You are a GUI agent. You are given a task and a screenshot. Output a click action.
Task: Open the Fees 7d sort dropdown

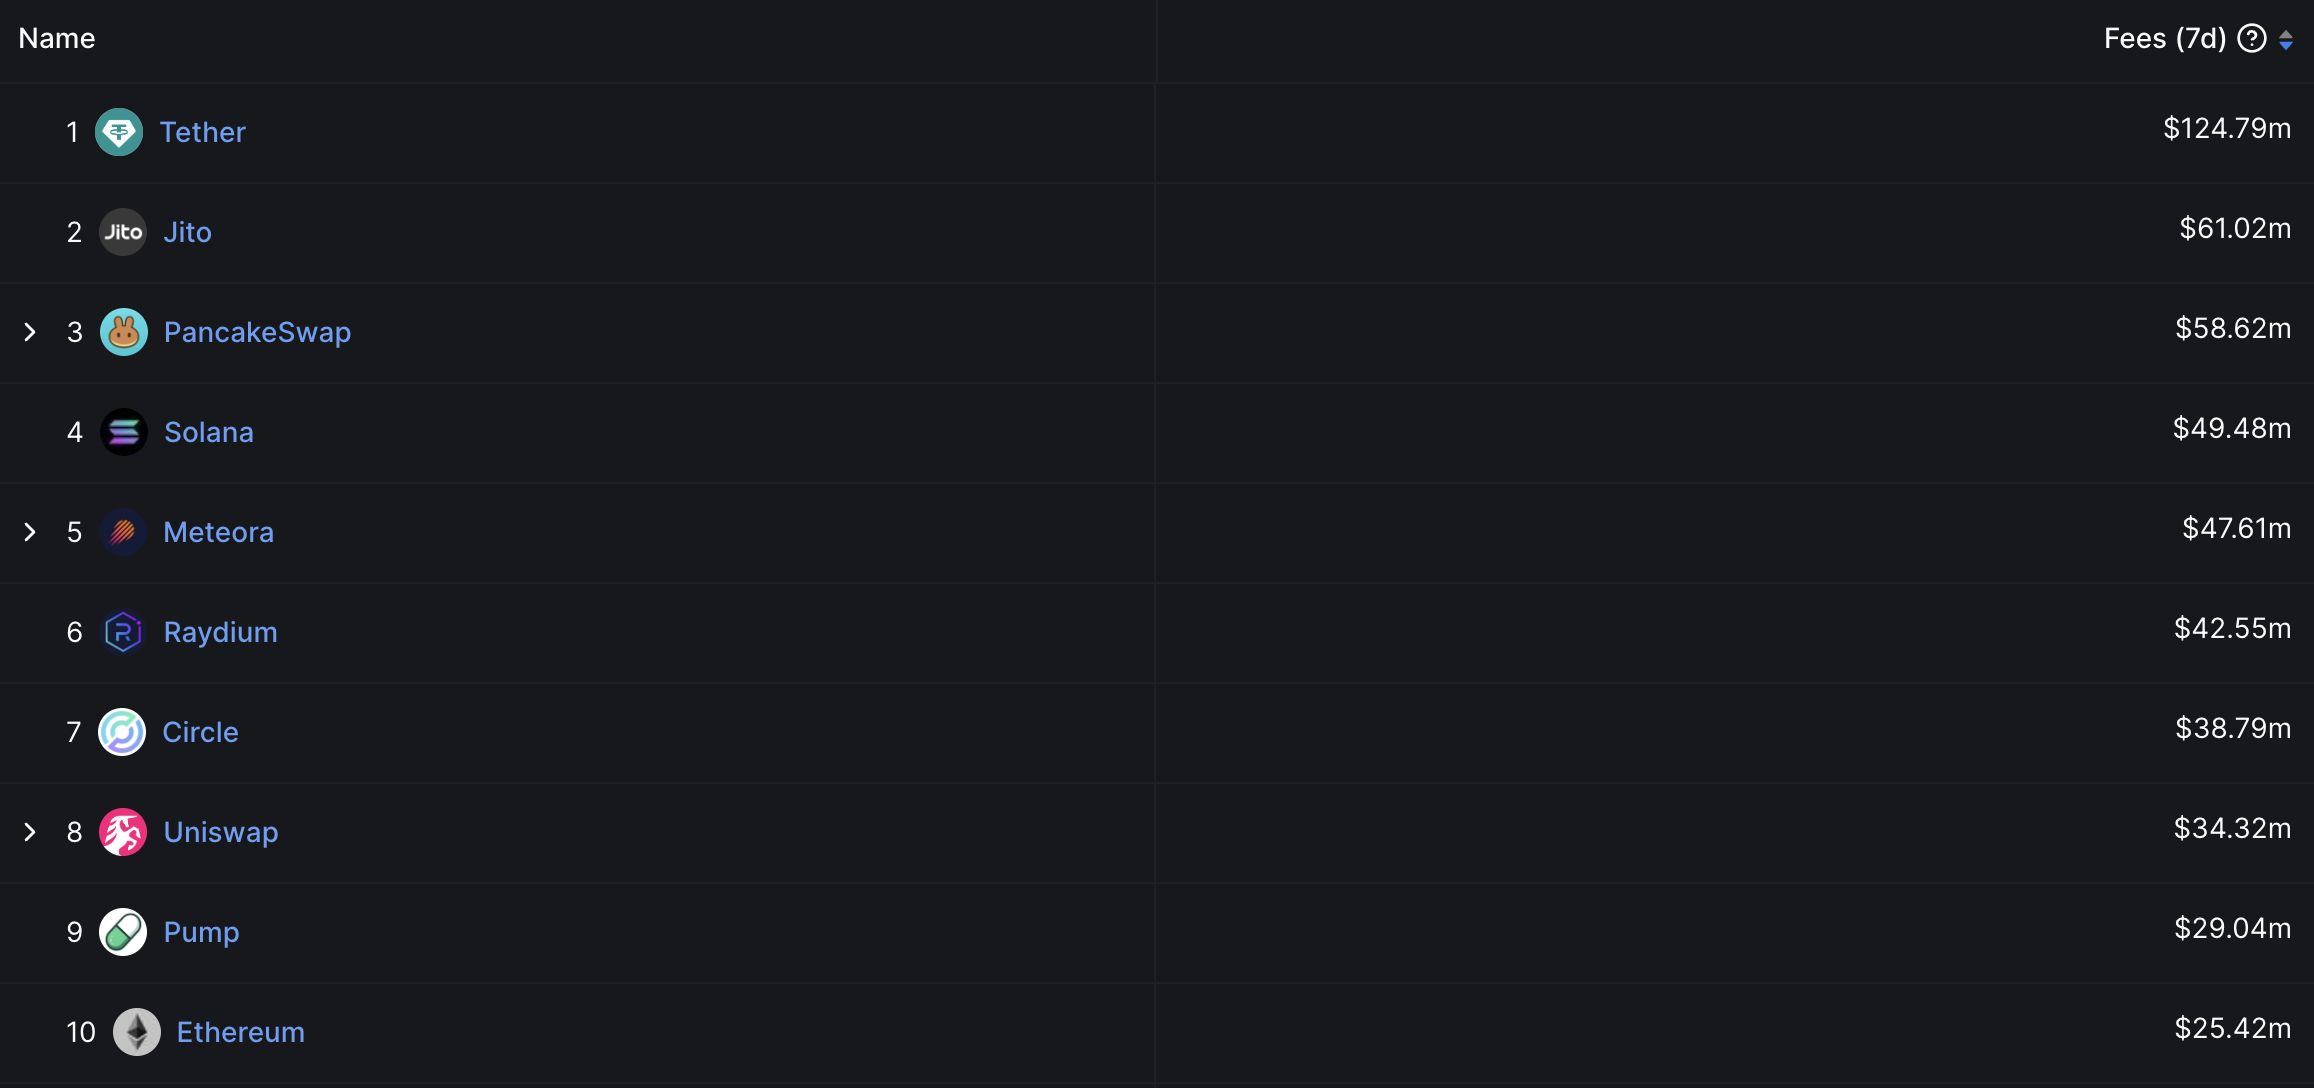(2290, 35)
